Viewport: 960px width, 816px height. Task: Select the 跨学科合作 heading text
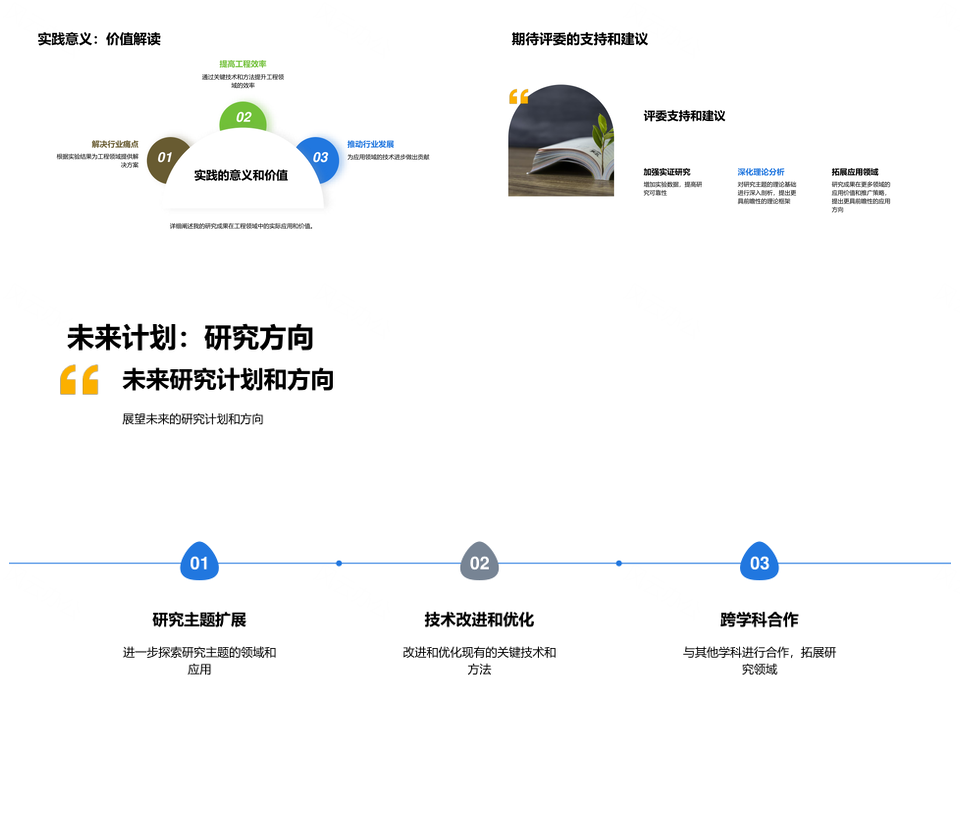759,619
